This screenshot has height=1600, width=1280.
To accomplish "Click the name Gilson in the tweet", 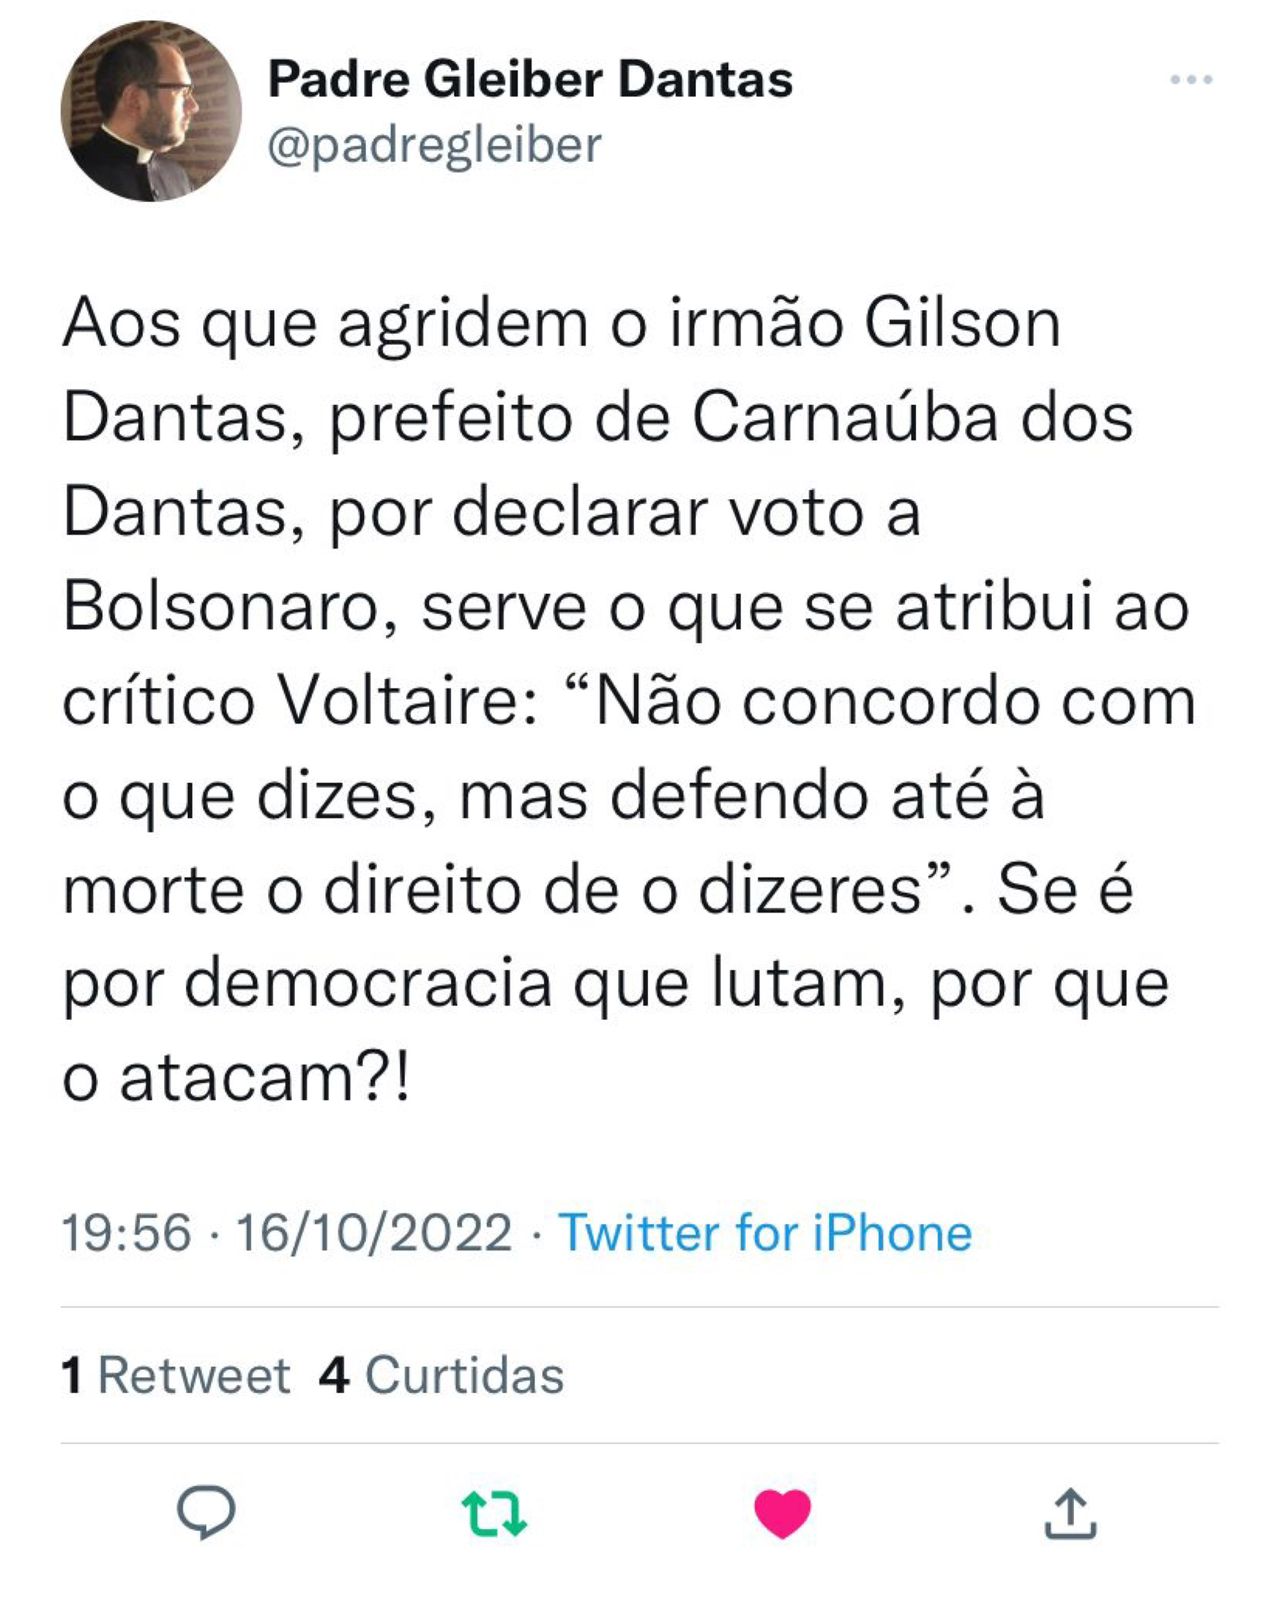I will [961, 323].
